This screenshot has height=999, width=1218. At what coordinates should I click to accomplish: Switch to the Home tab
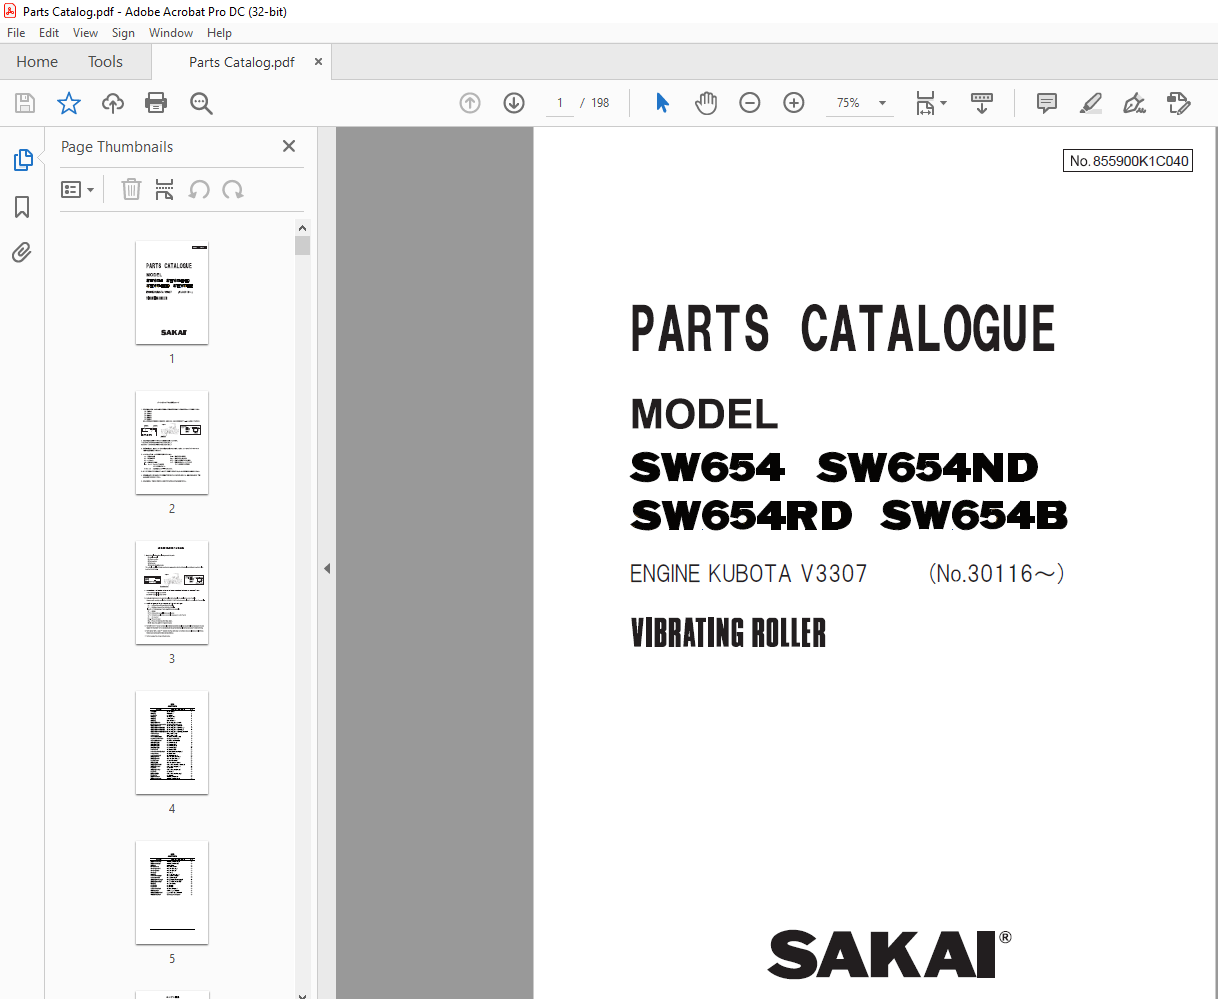37,62
